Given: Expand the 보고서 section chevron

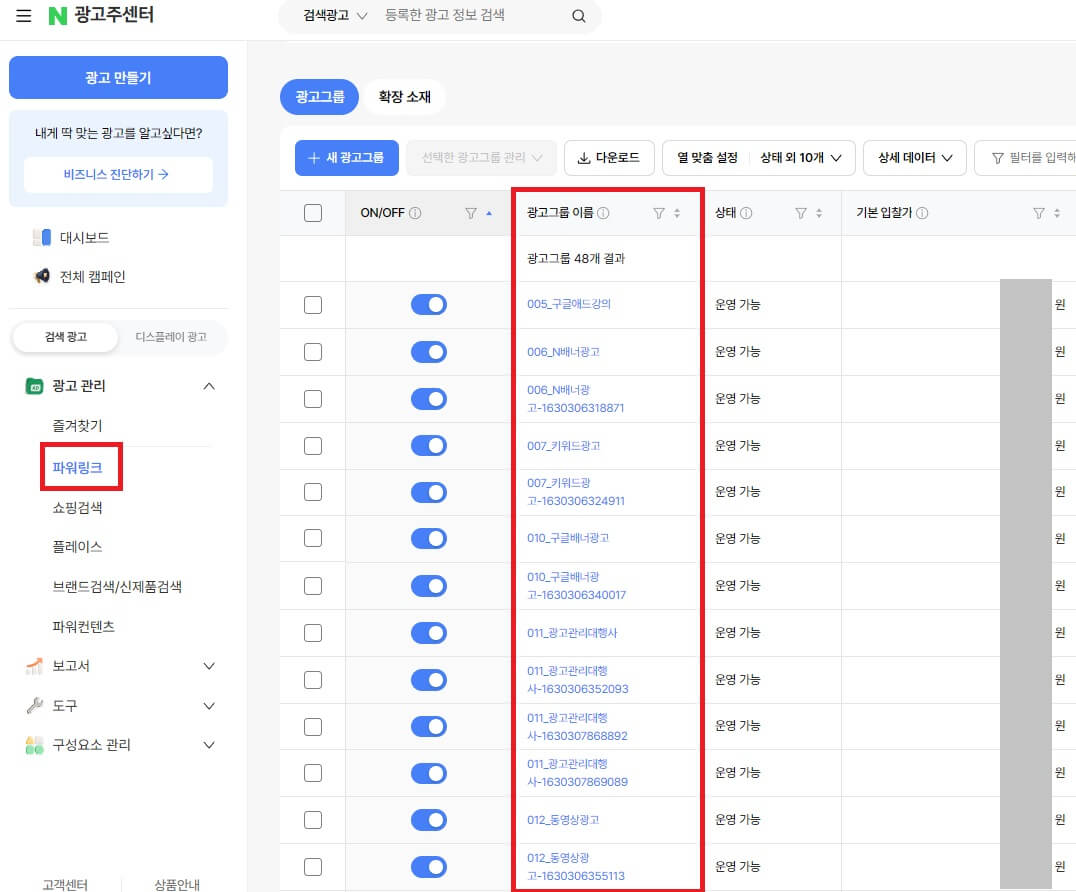Looking at the screenshot, I should click(x=209, y=666).
